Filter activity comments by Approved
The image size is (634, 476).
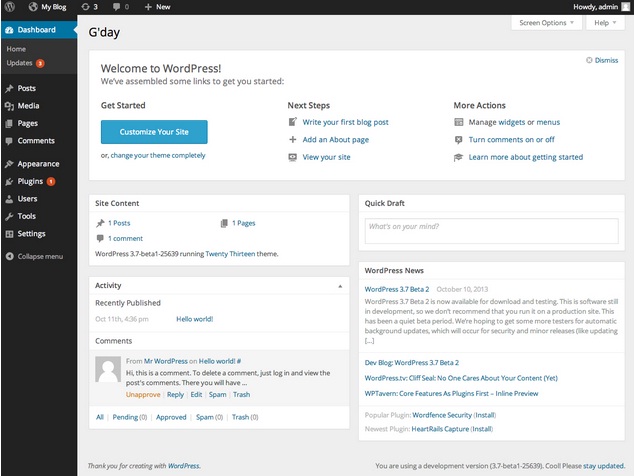171,417
